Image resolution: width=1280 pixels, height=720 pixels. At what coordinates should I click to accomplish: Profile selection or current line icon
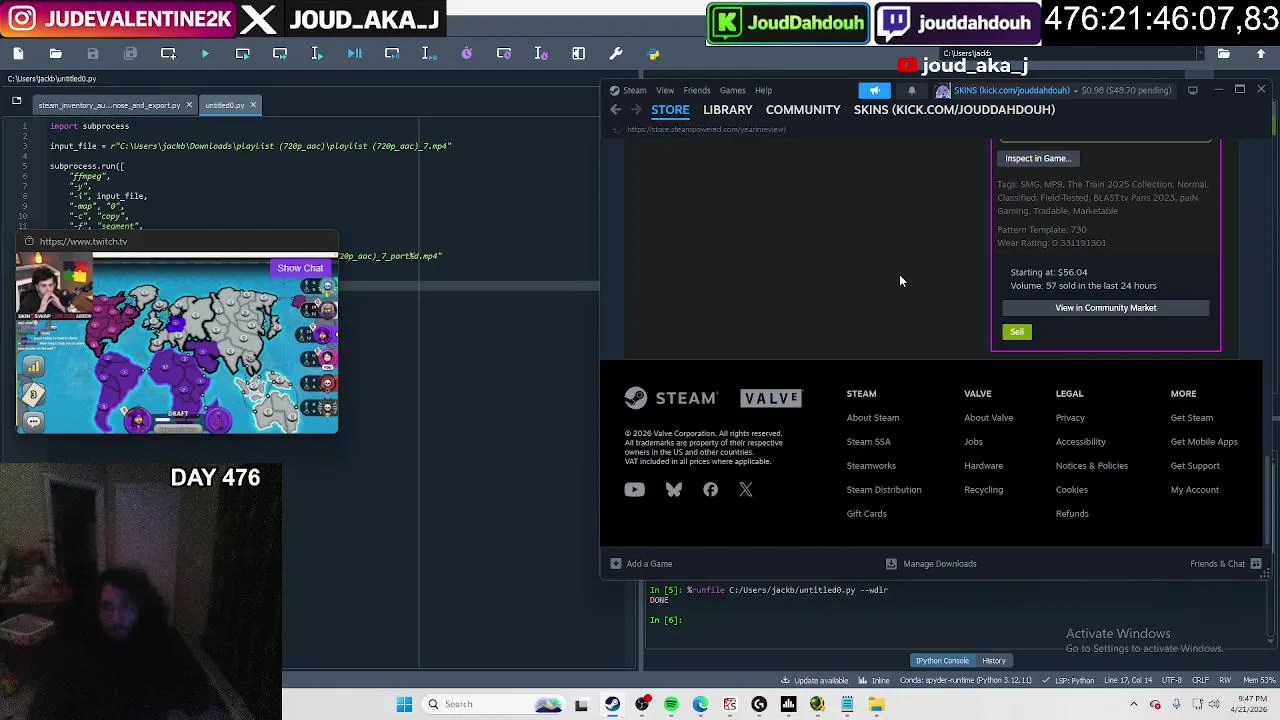[x=541, y=53]
